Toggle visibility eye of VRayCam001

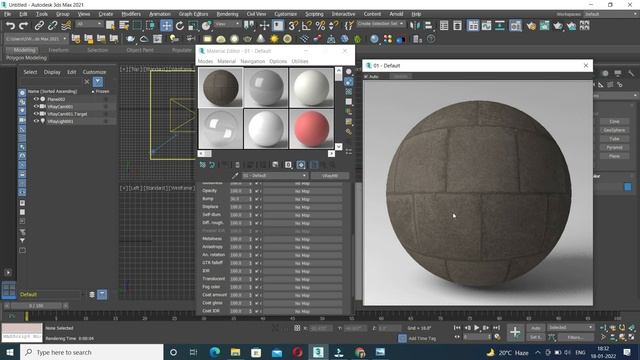36,107
